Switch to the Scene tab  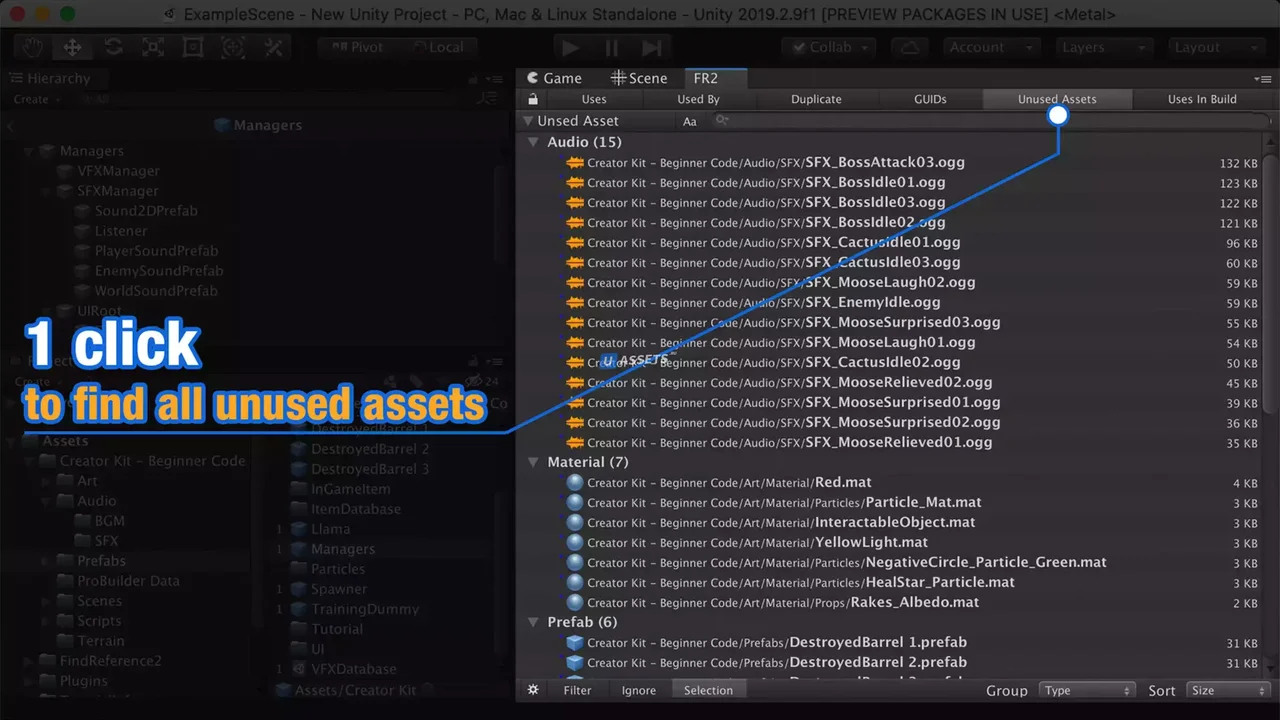coord(639,78)
